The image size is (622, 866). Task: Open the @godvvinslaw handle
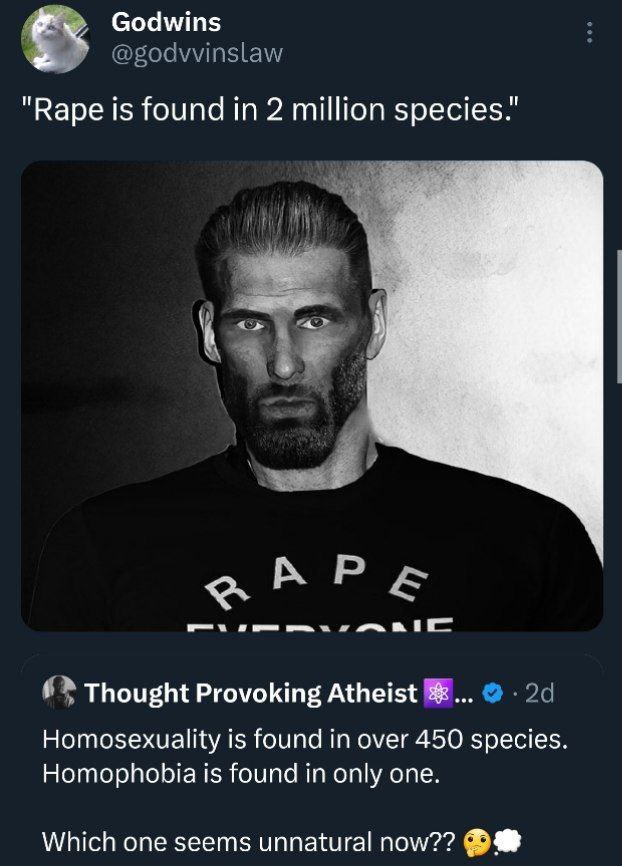point(197,54)
